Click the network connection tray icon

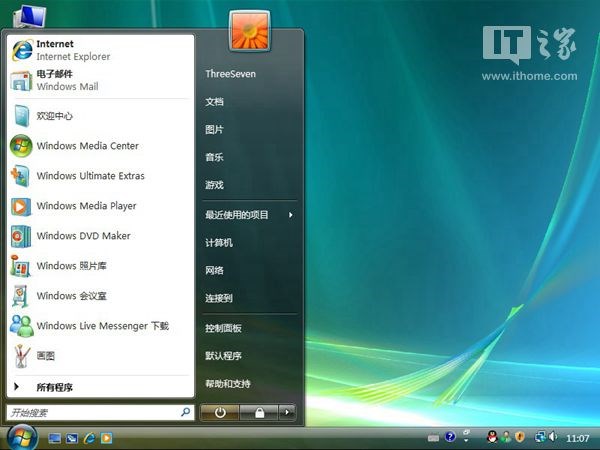point(540,437)
